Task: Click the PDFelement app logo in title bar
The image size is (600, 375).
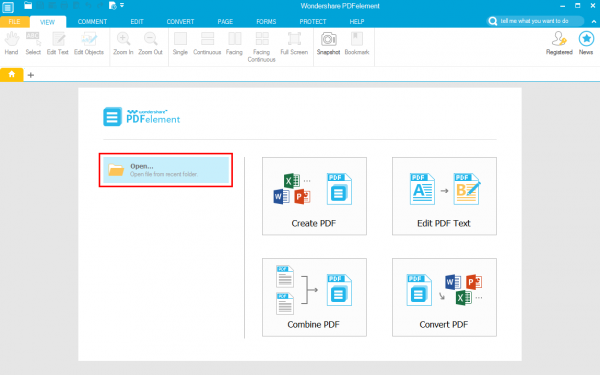Action: pyautogui.click(x=8, y=7)
